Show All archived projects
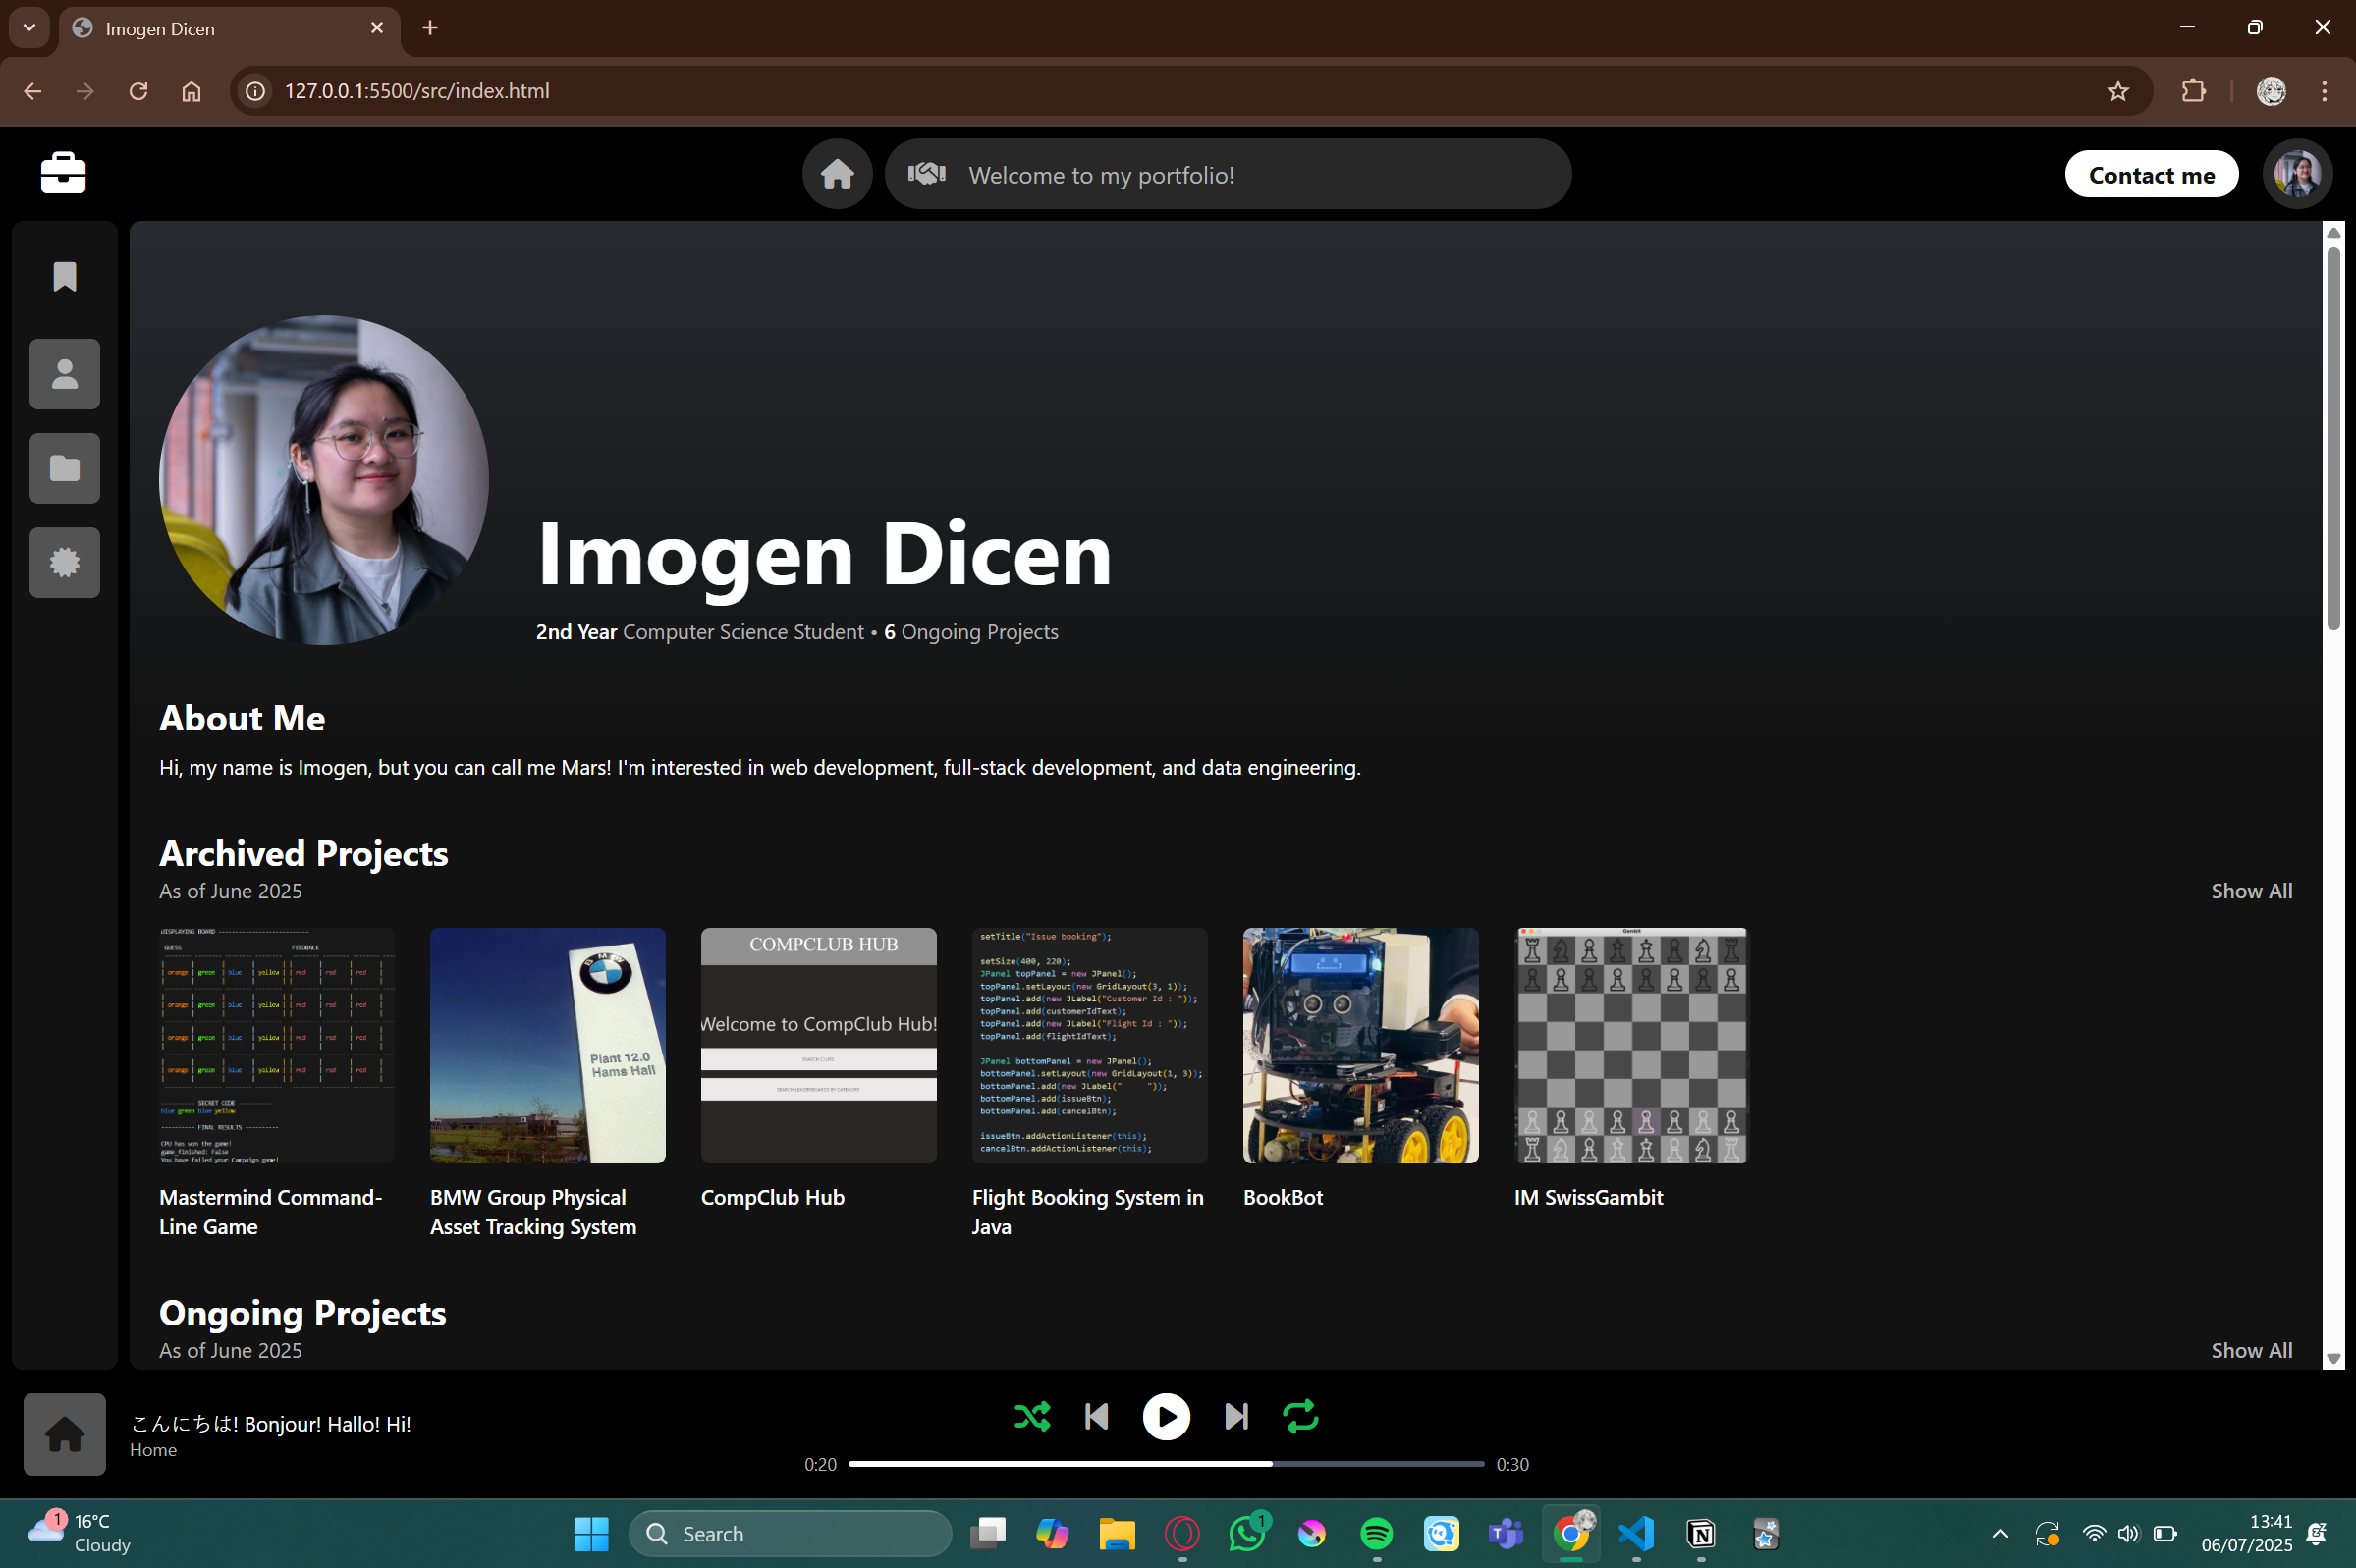 tap(2251, 891)
